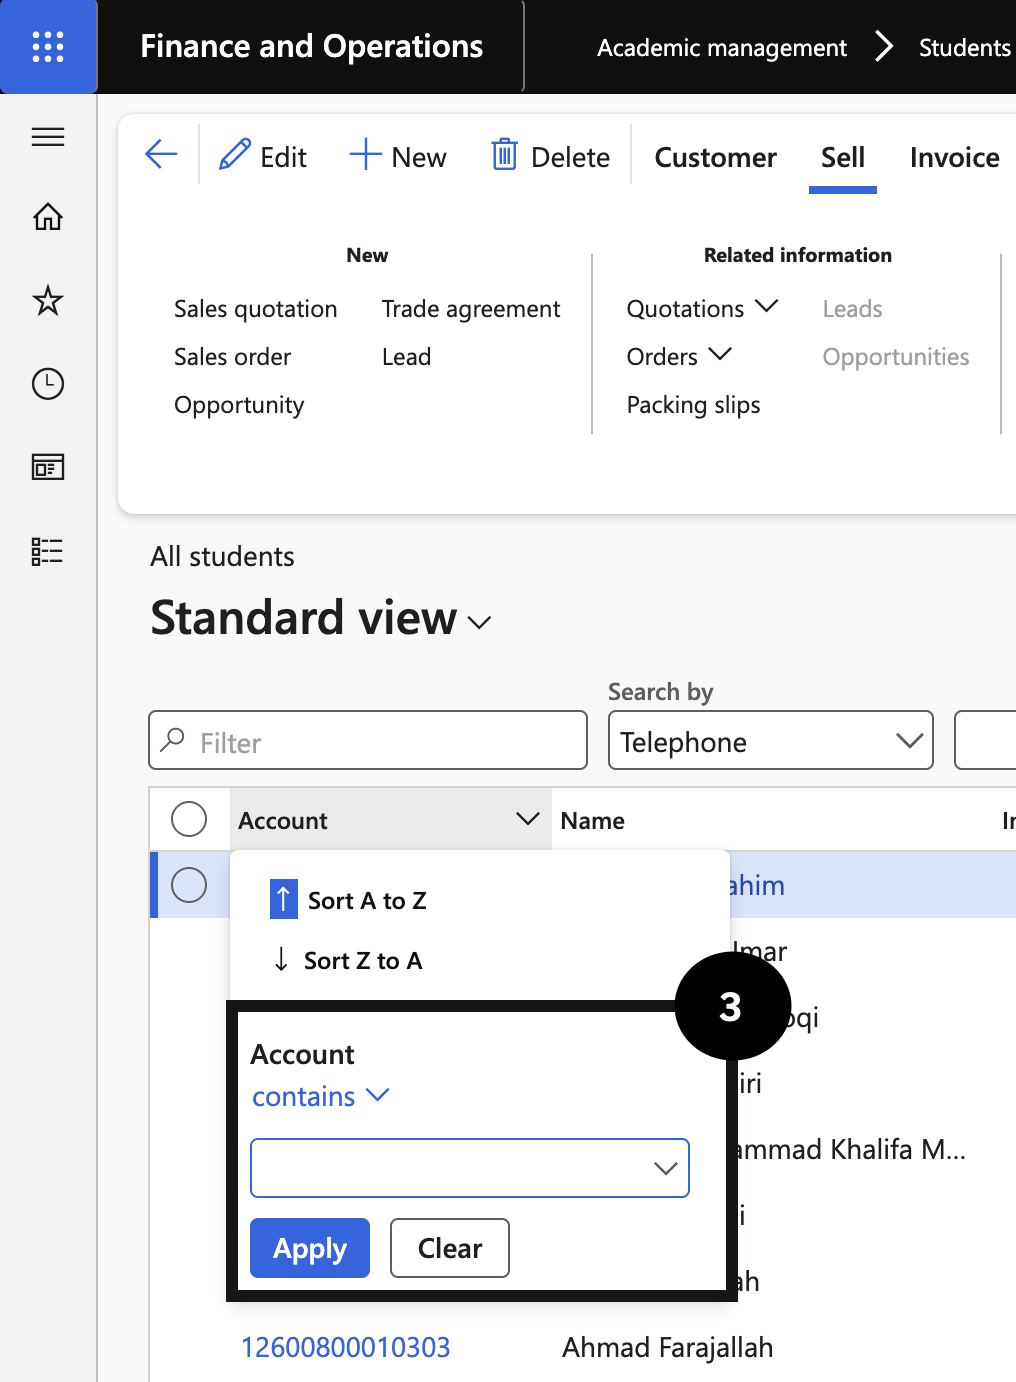This screenshot has height=1382, width=1016.
Task: Change the contains filter operator
Action: click(x=320, y=1096)
